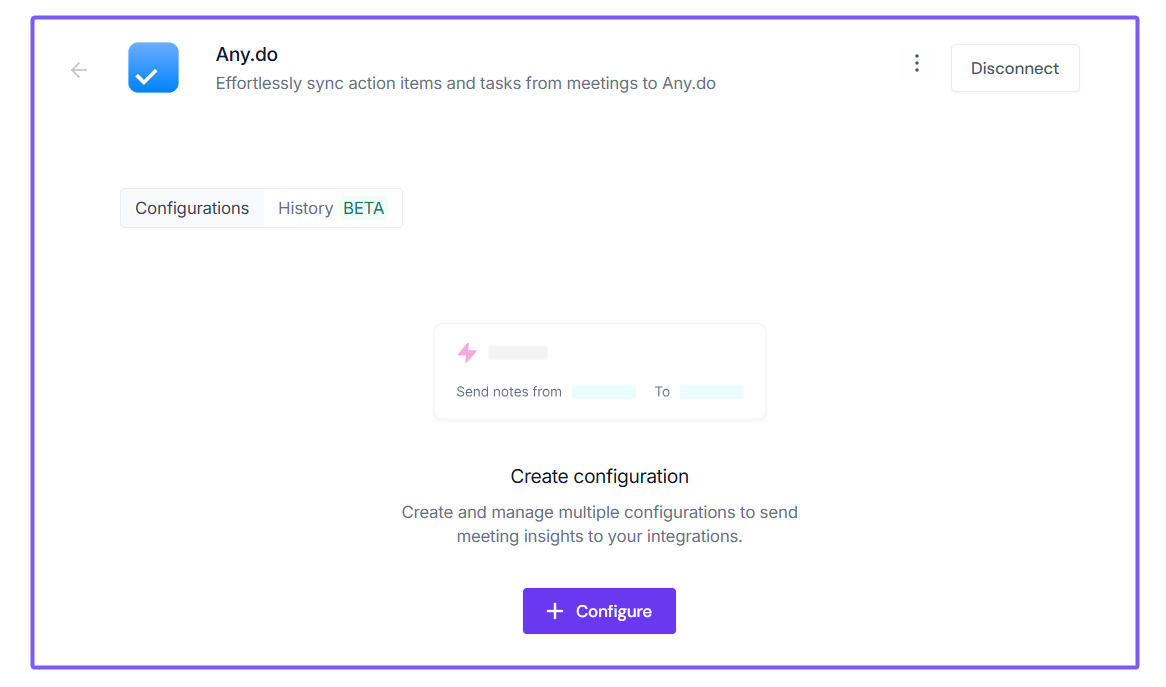Click the placeholder box after "Send notes from"
This screenshot has height=687, width=1166.
(604, 392)
